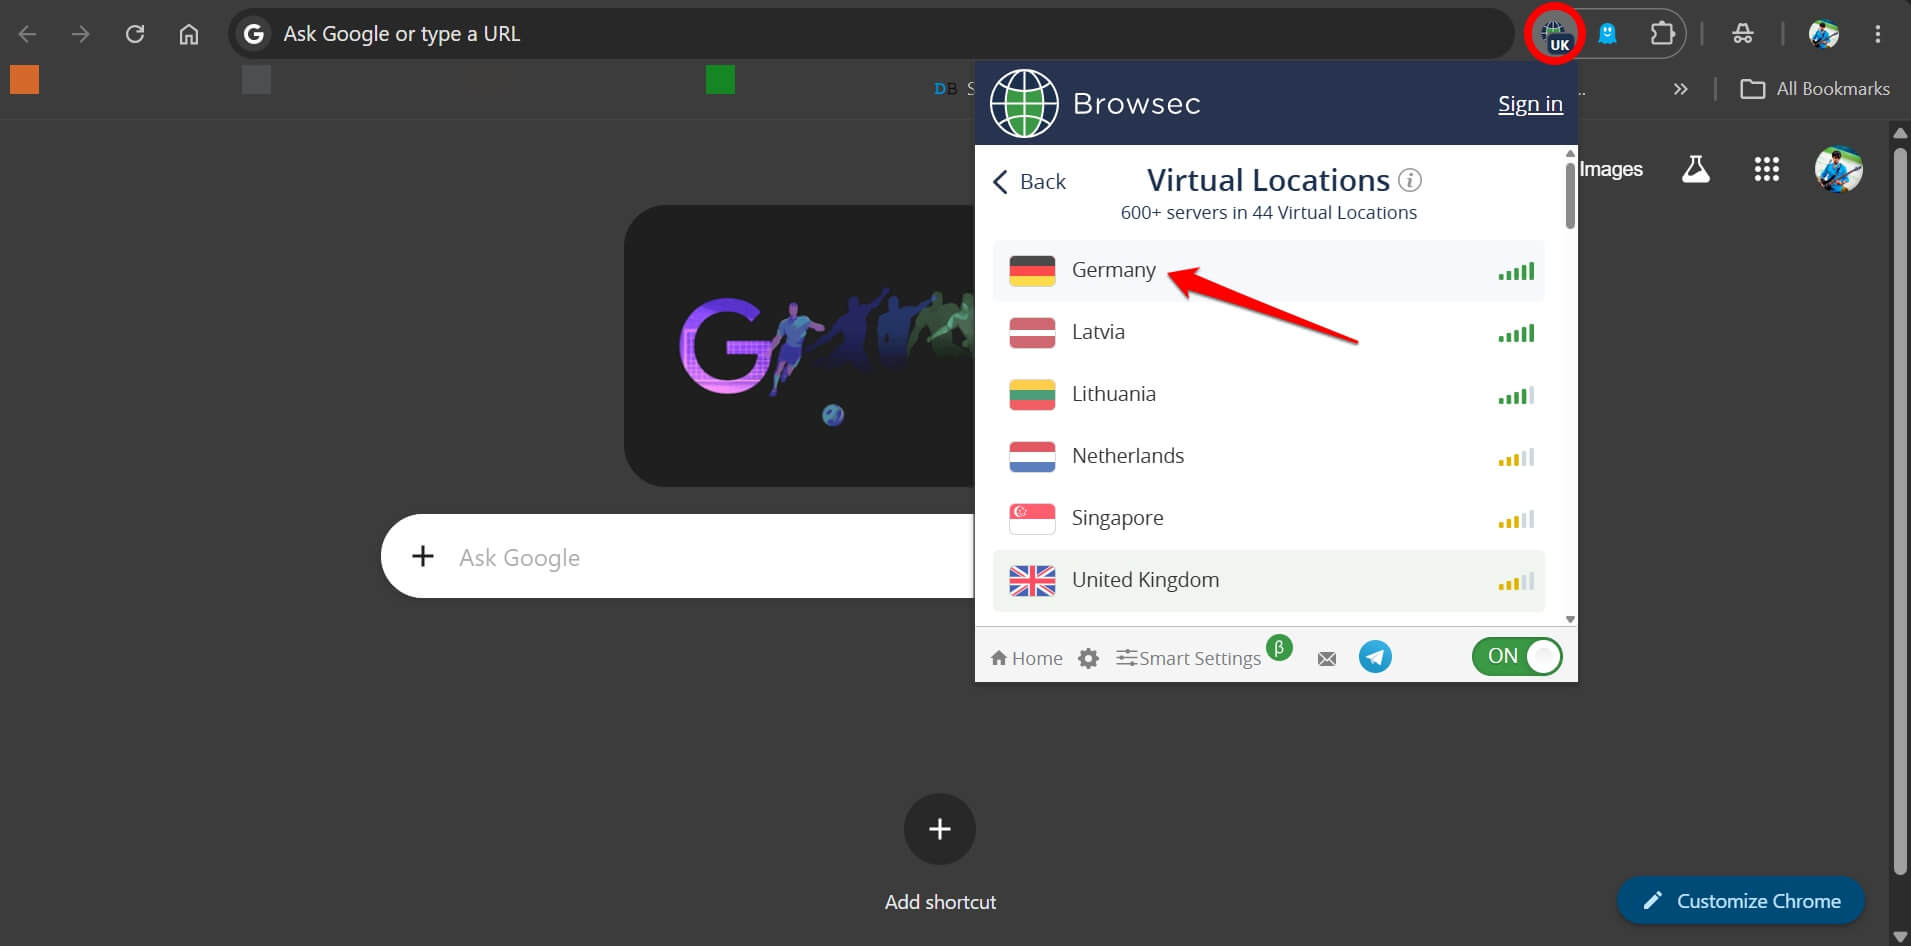Image resolution: width=1911 pixels, height=946 pixels.
Task: Click the envelope contact icon in Browsec
Action: (x=1327, y=658)
